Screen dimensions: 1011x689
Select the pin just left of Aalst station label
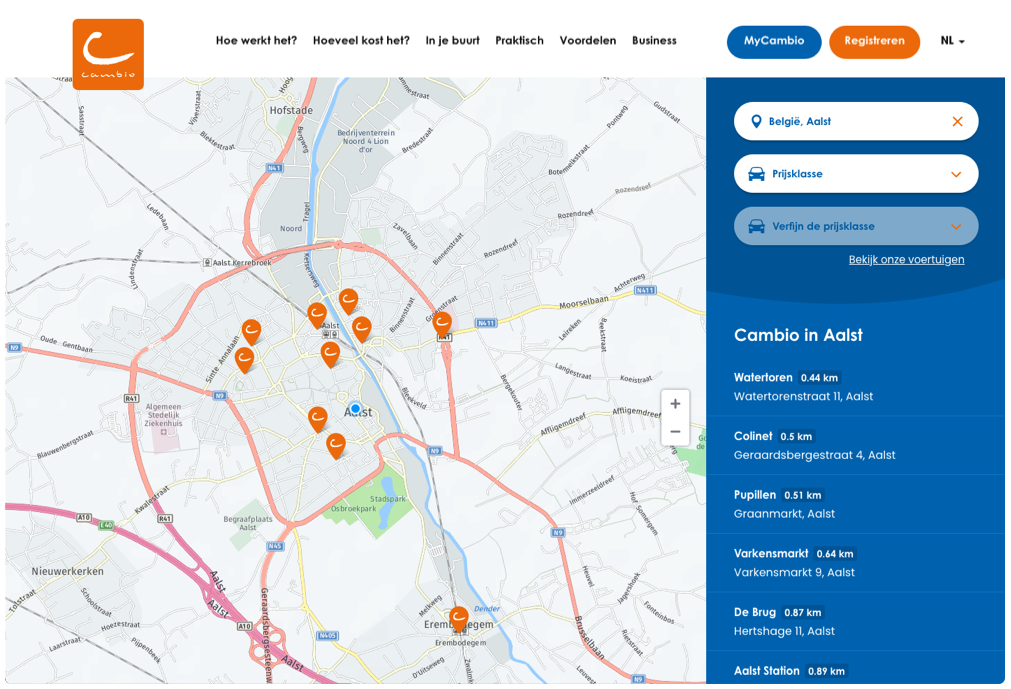[317, 316]
